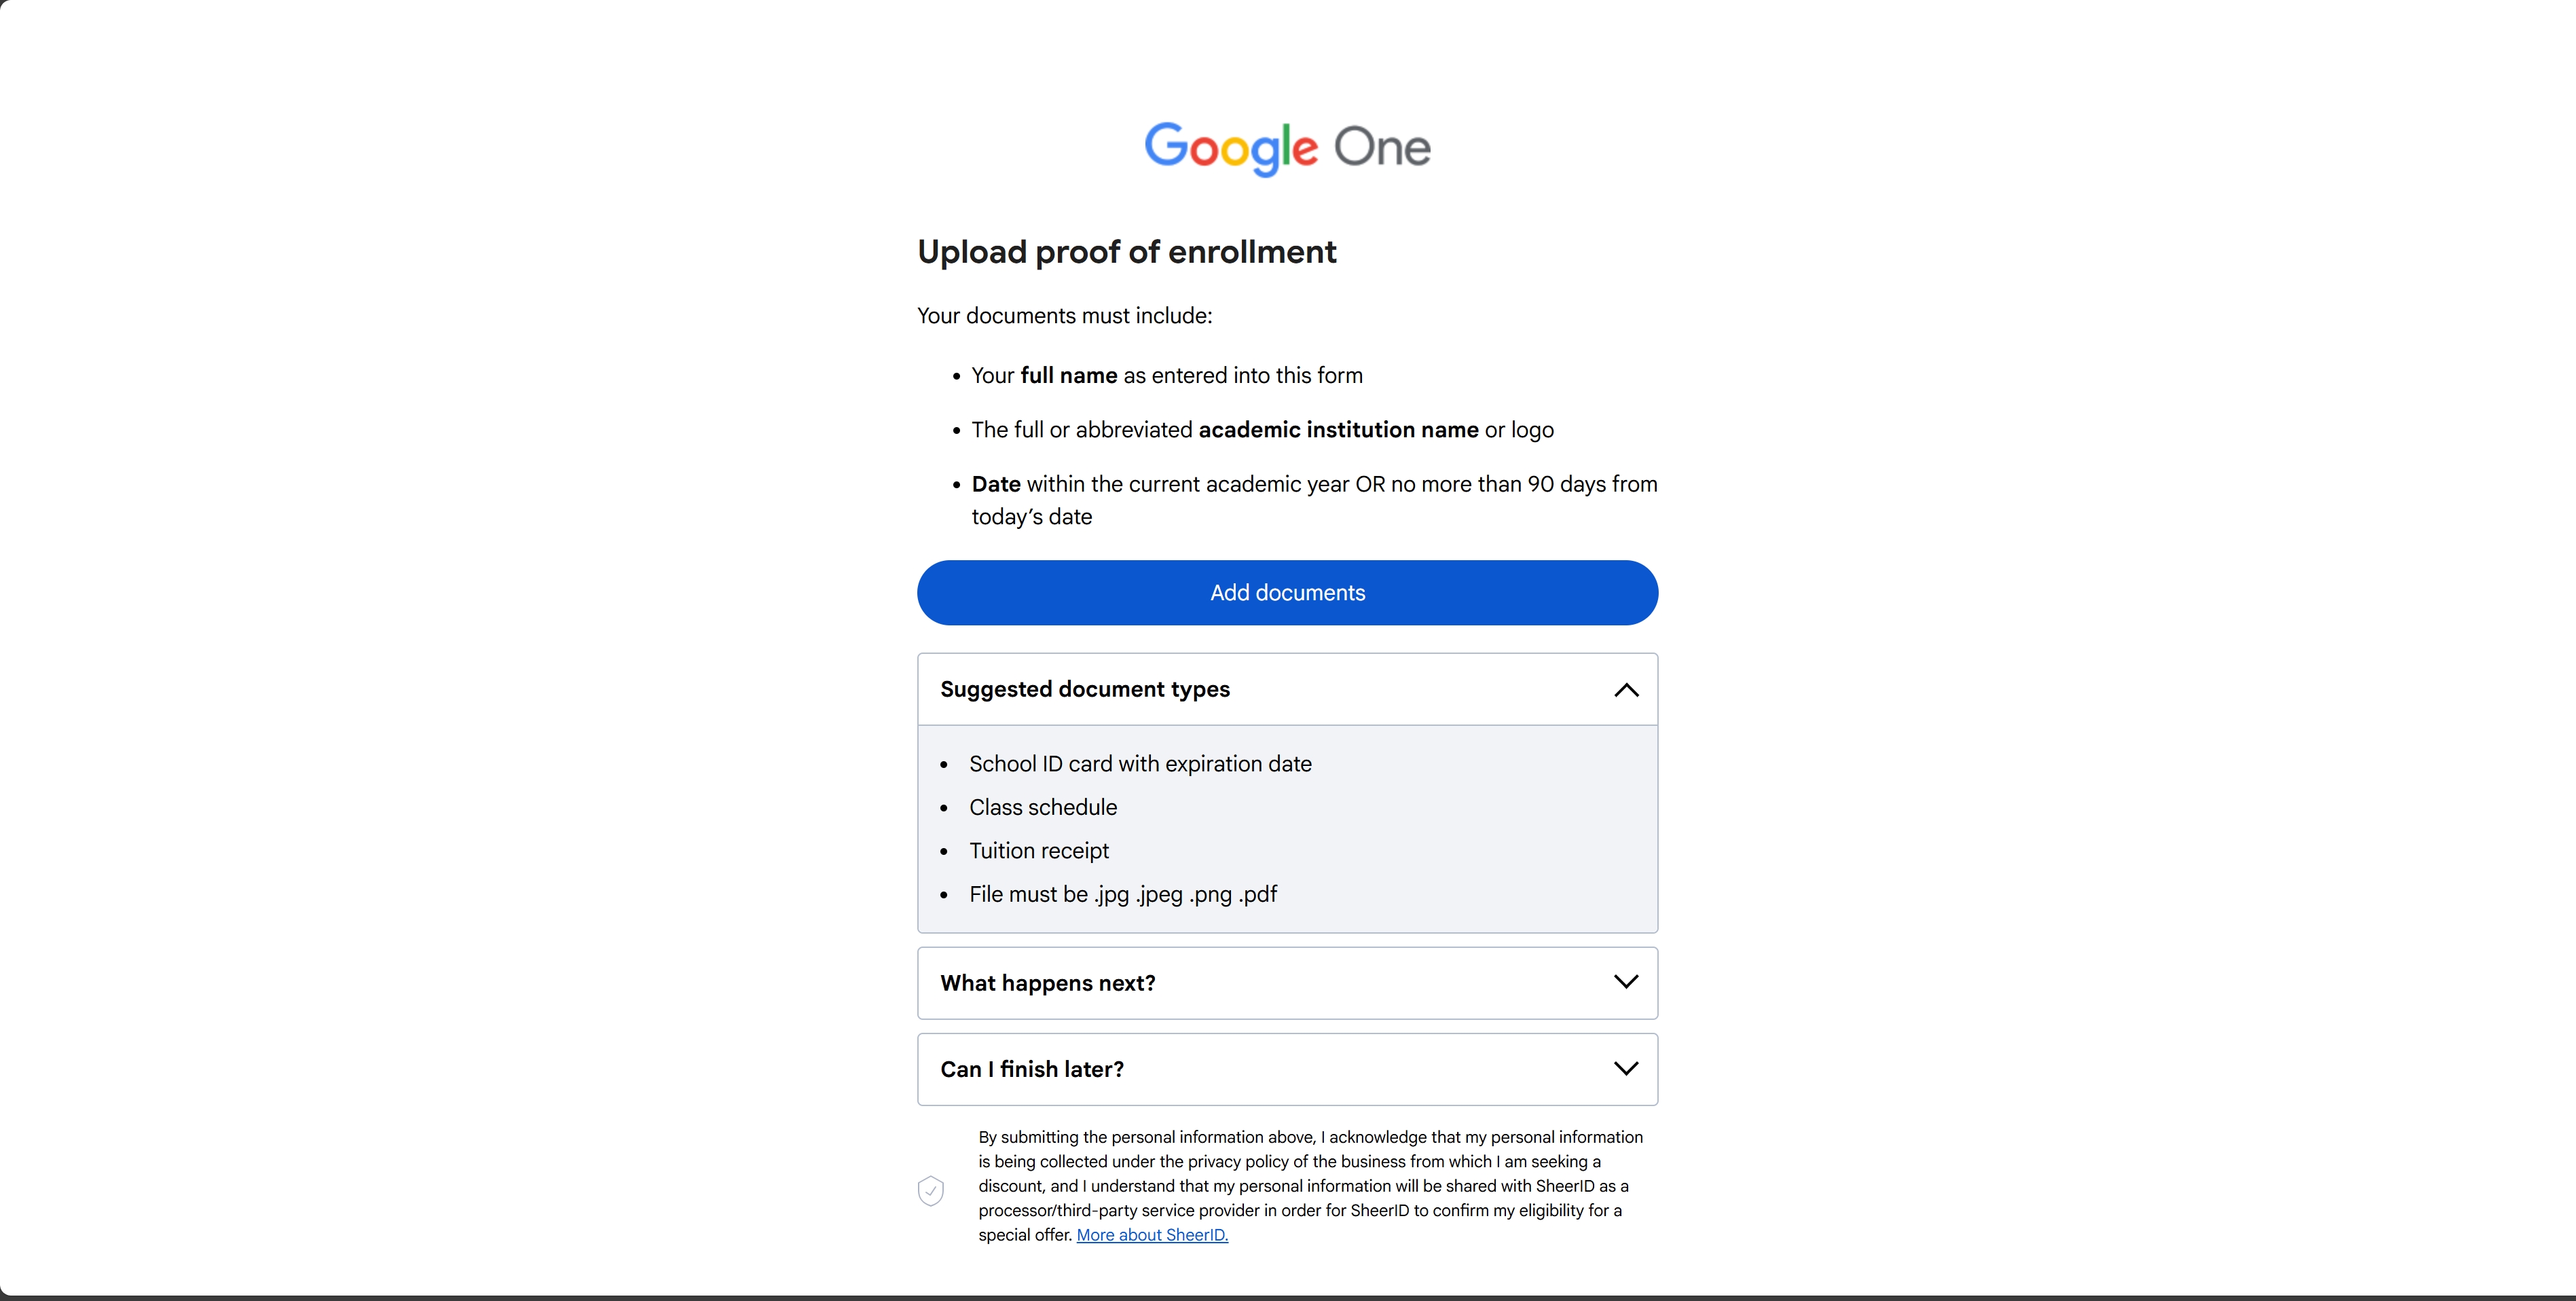Click the Class schedule list item

[1043, 807]
